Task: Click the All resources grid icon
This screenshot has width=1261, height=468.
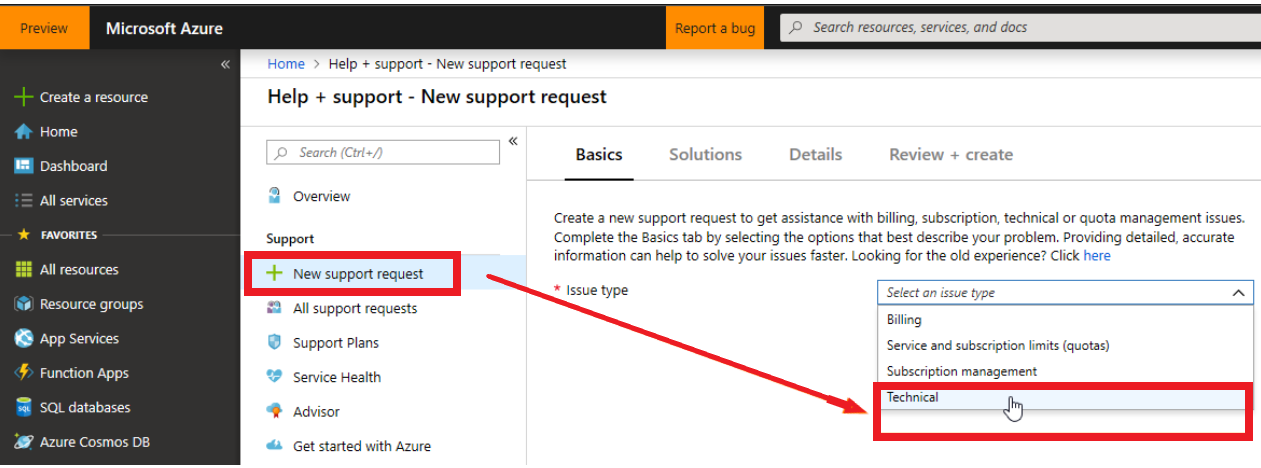Action: (24, 270)
